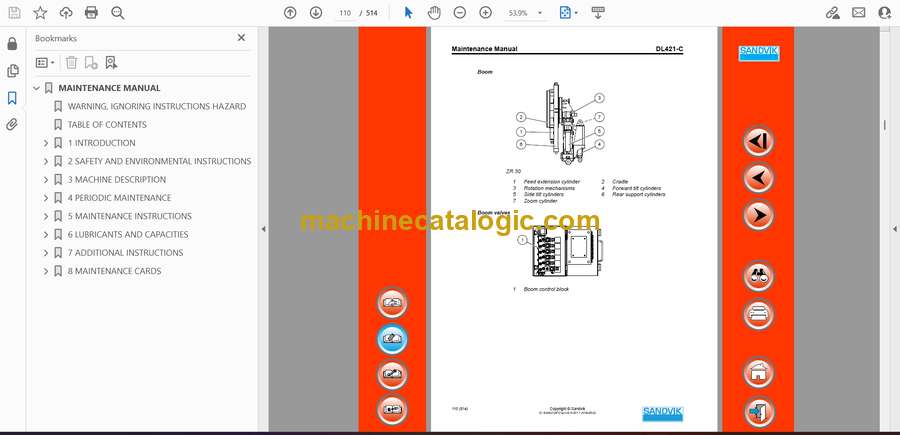The width and height of the screenshot is (900, 435).
Task: Zoom out with the minus button
Action: pos(460,13)
